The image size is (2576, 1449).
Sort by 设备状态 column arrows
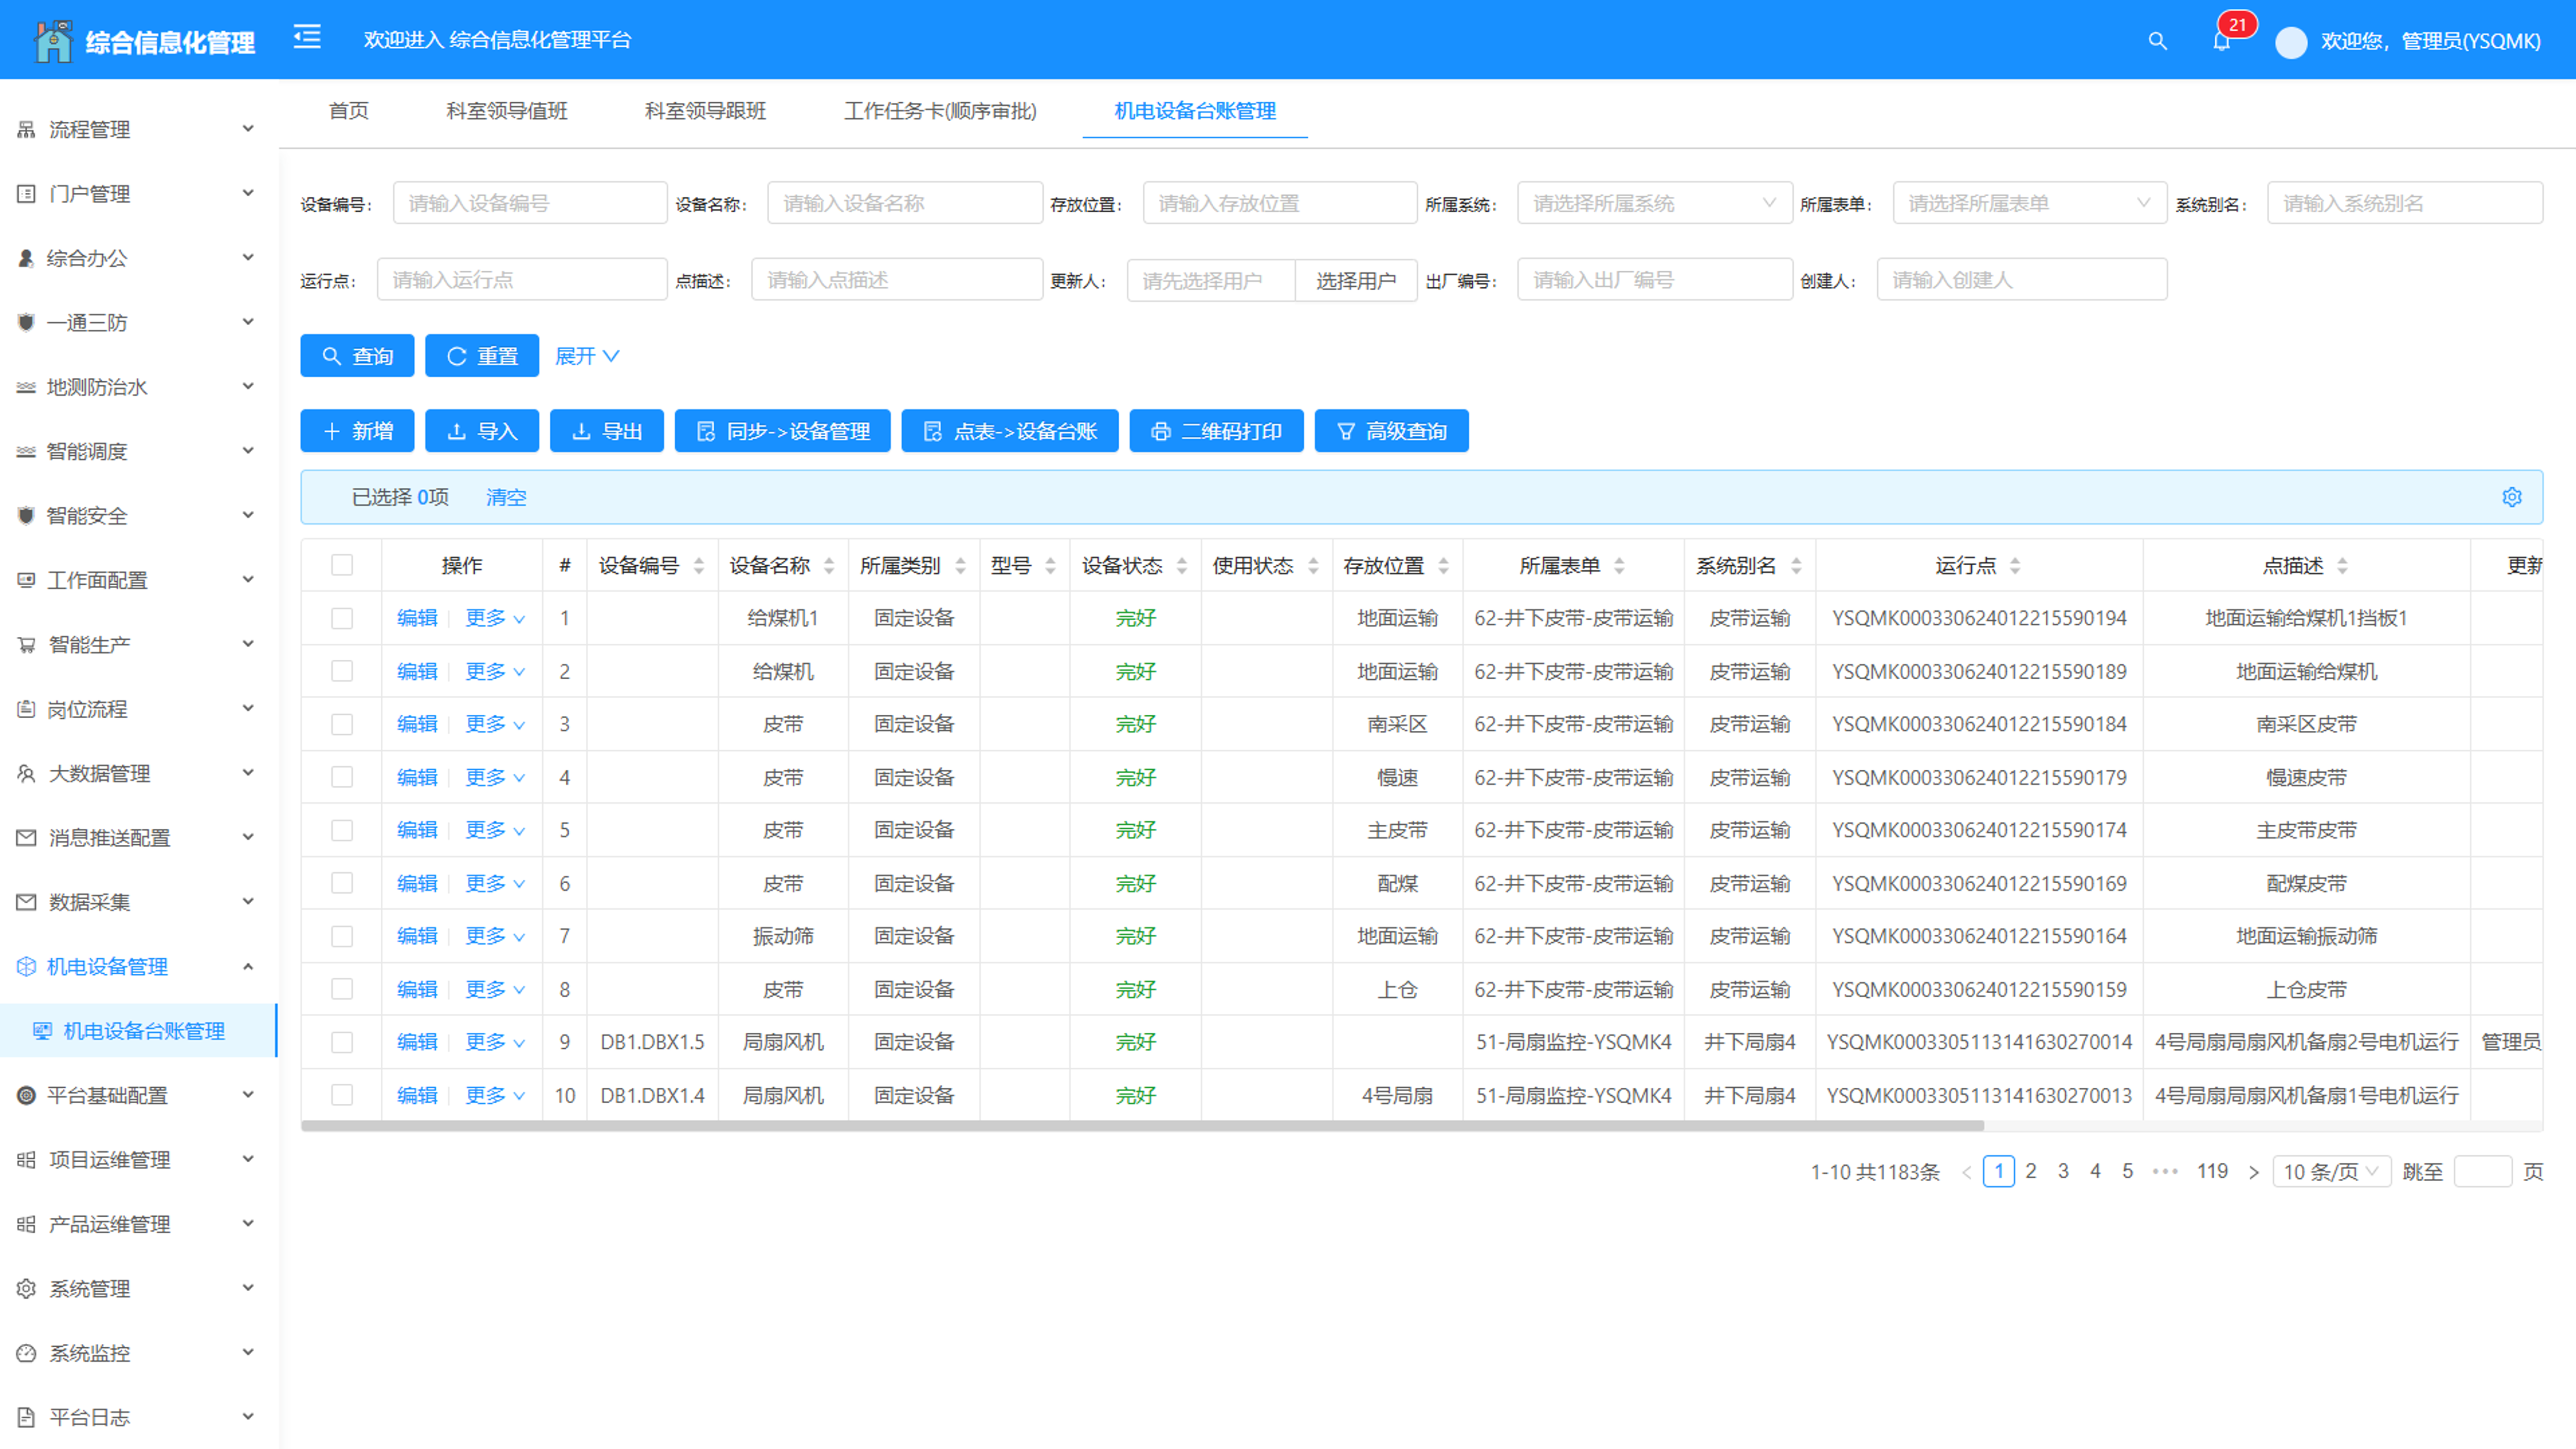point(1182,566)
